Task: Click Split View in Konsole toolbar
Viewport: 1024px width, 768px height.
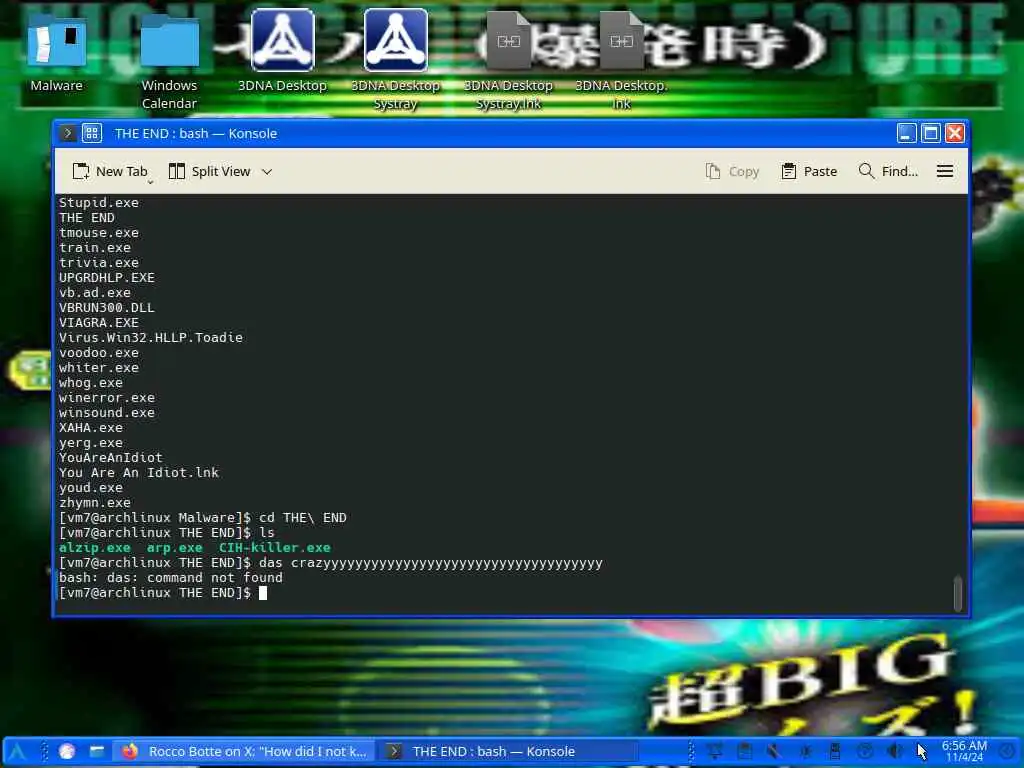Action: 210,171
